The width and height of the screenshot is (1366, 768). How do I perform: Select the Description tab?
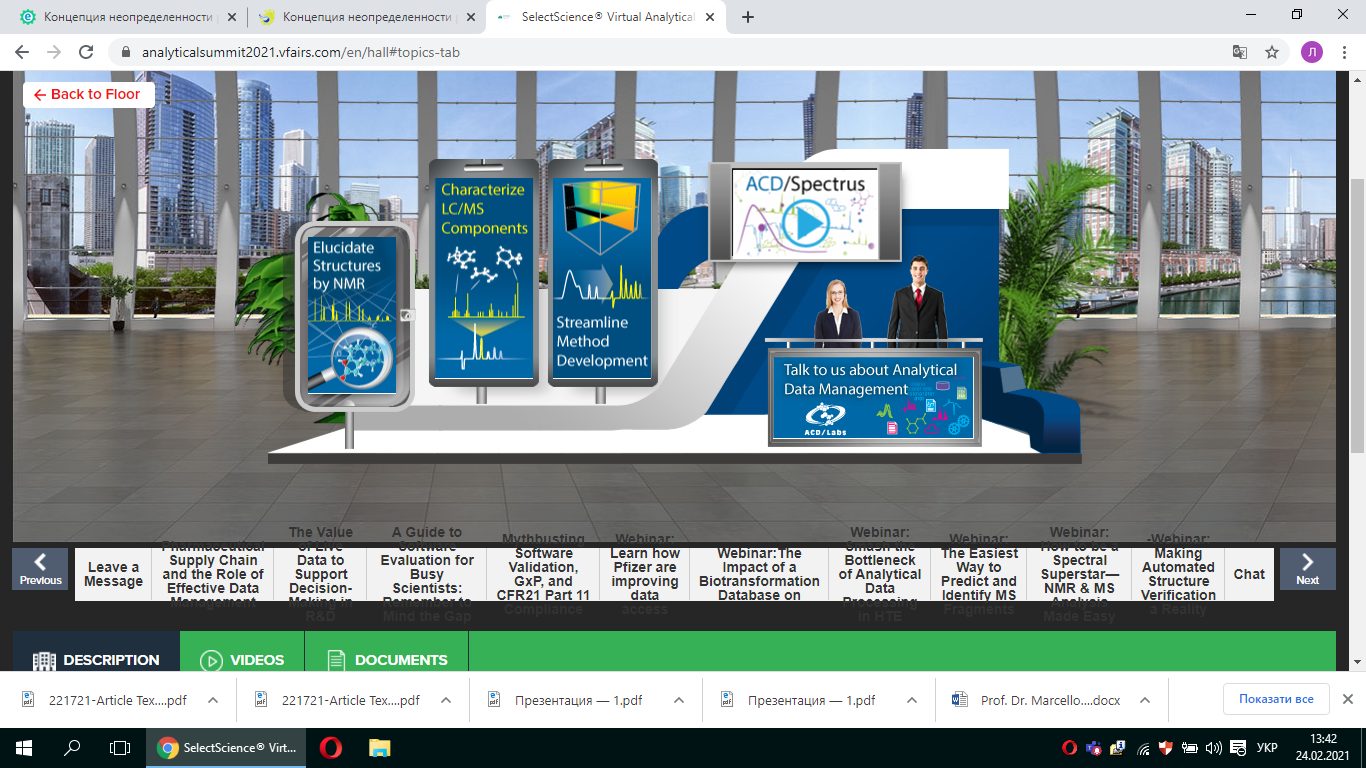(x=96, y=660)
